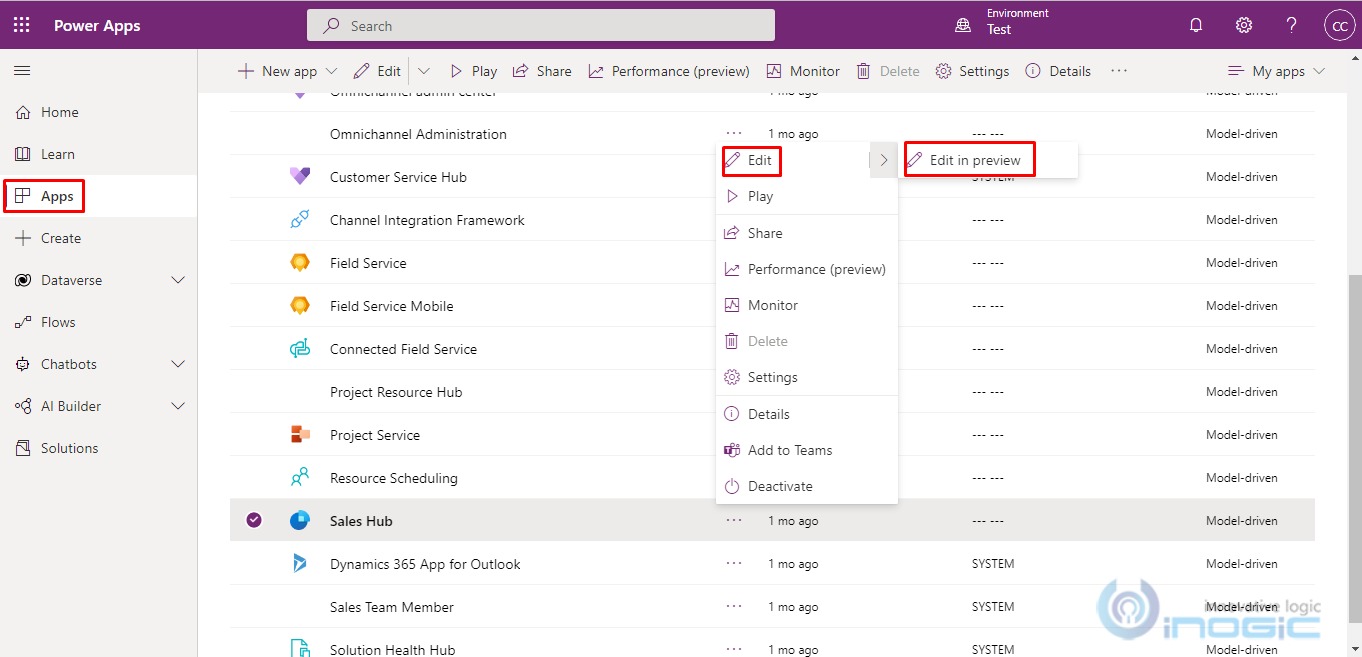Choose Details in the context menu

(807, 414)
